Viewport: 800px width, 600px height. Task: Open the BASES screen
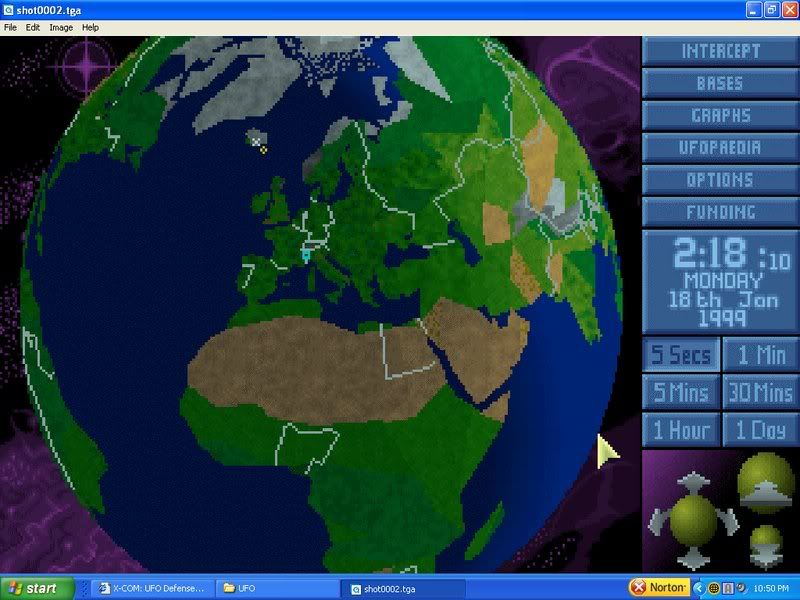(x=720, y=83)
